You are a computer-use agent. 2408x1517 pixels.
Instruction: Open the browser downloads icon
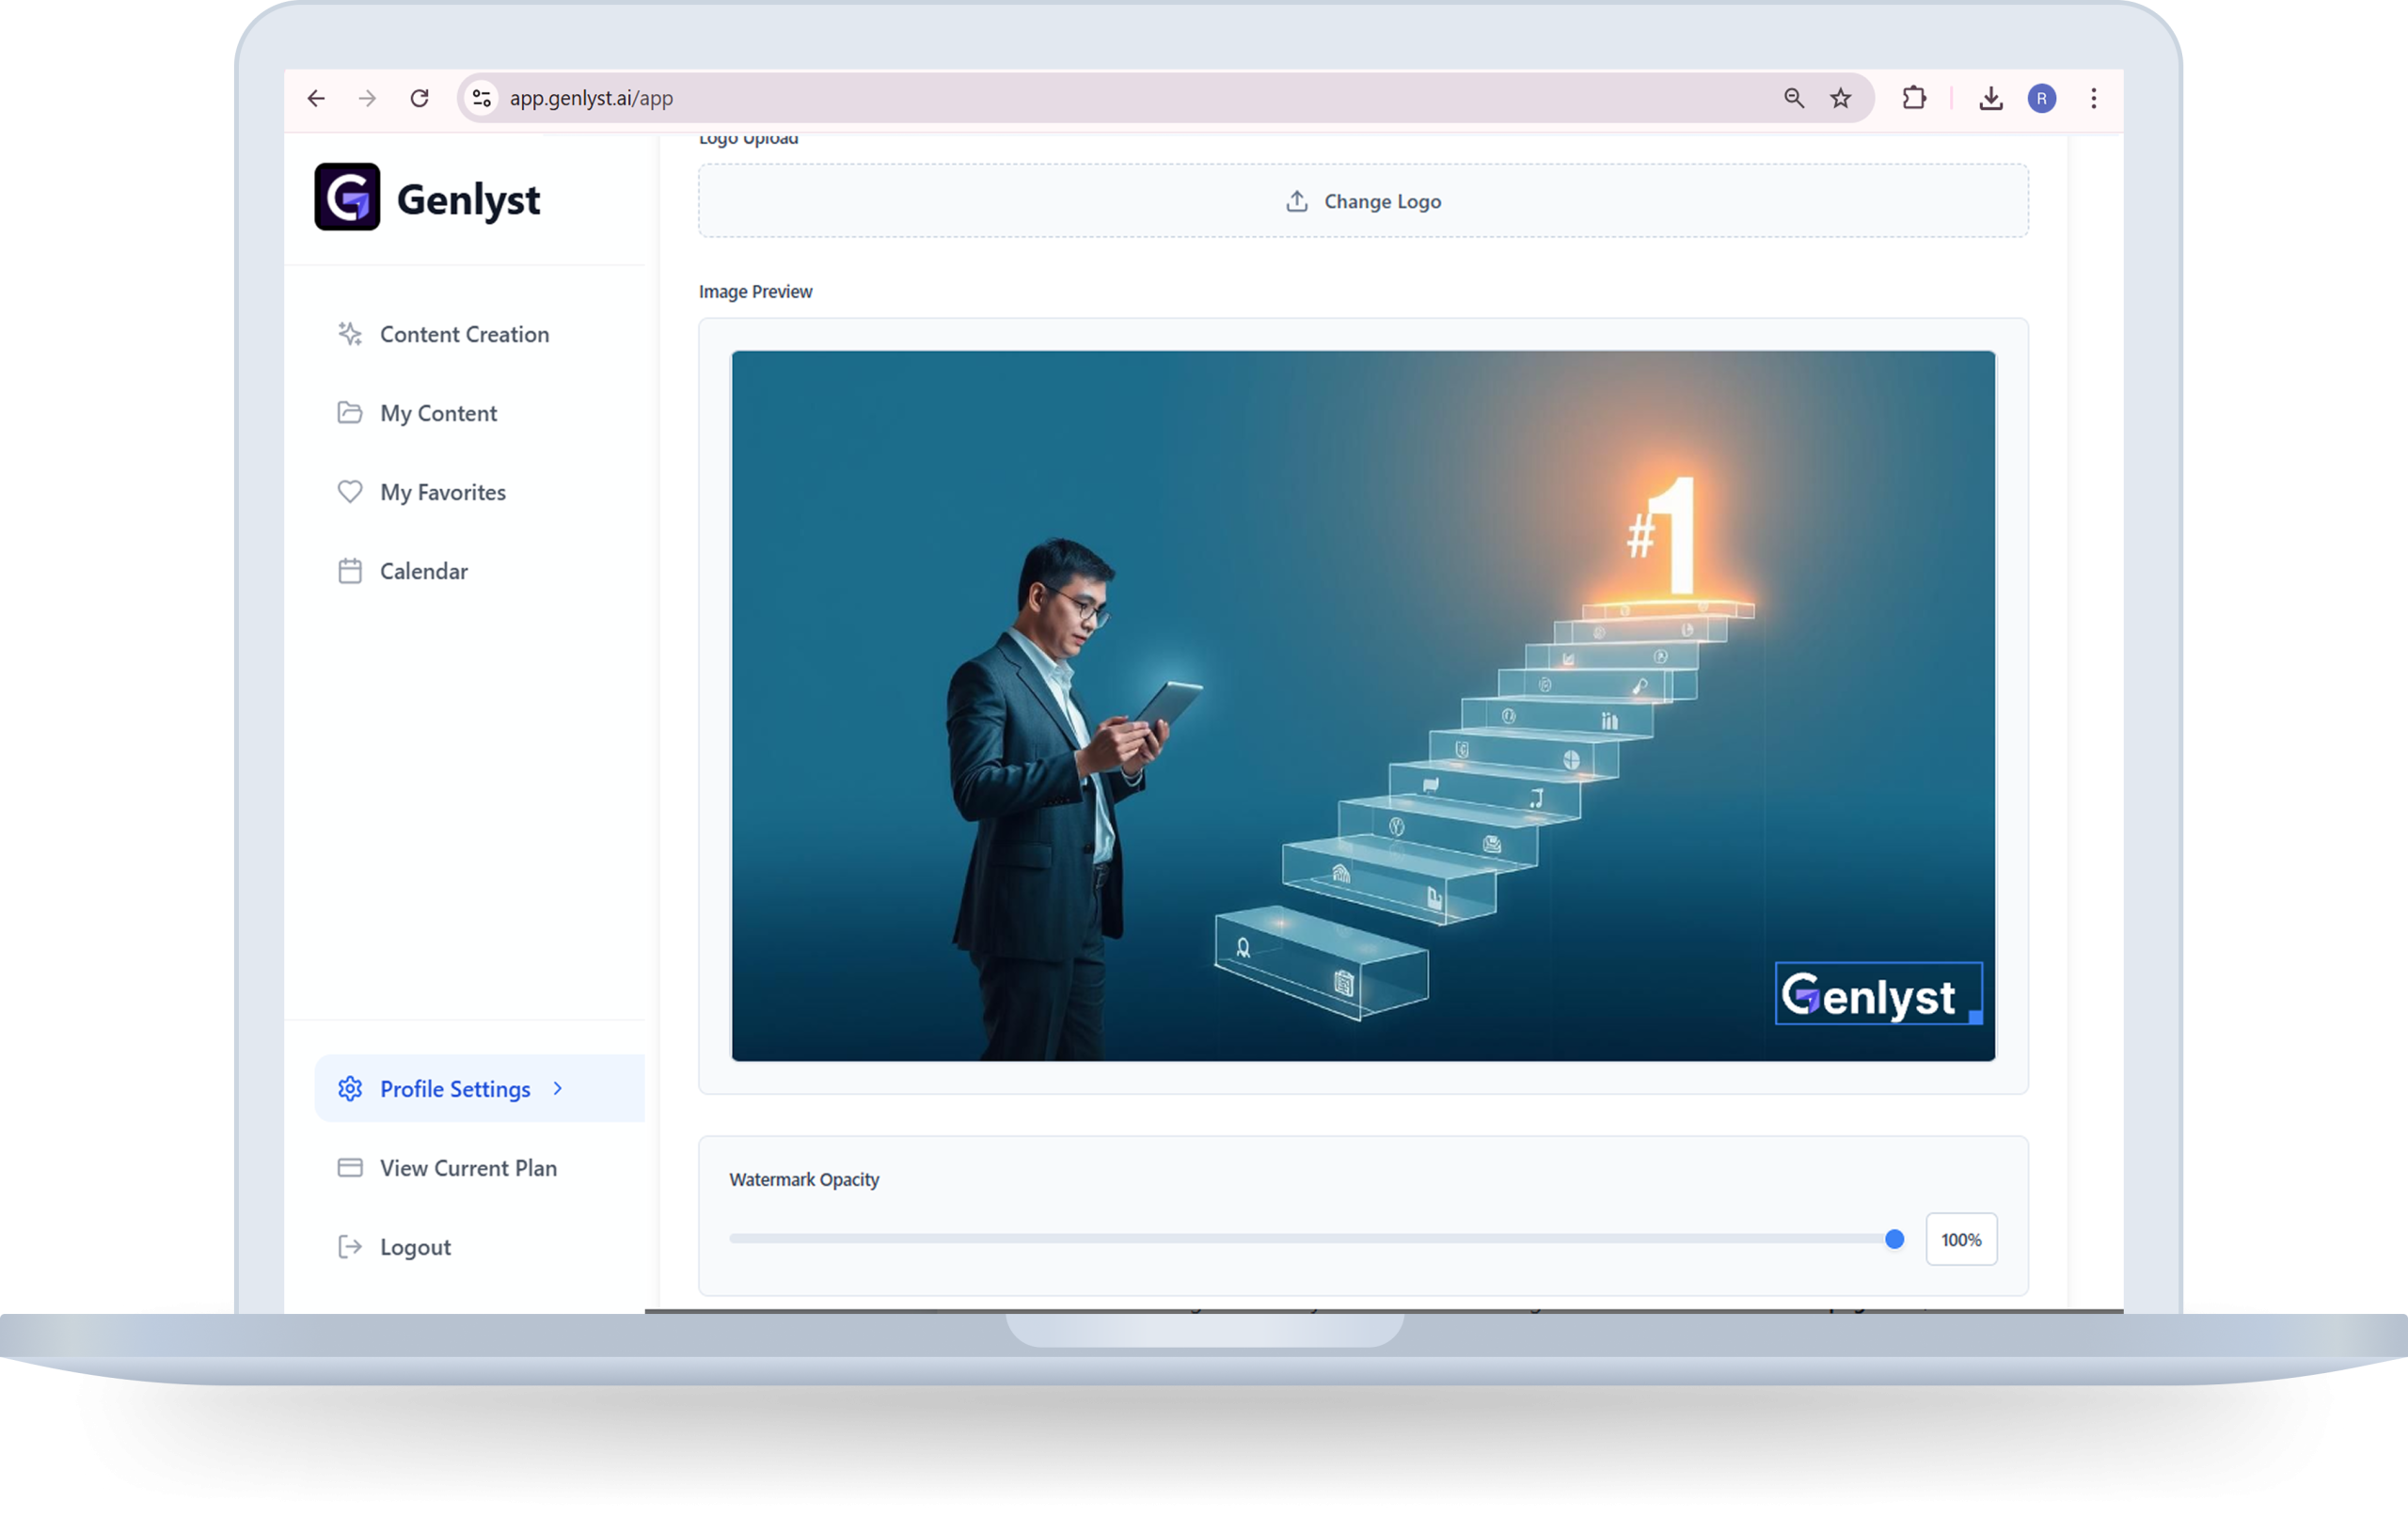coord(1991,98)
